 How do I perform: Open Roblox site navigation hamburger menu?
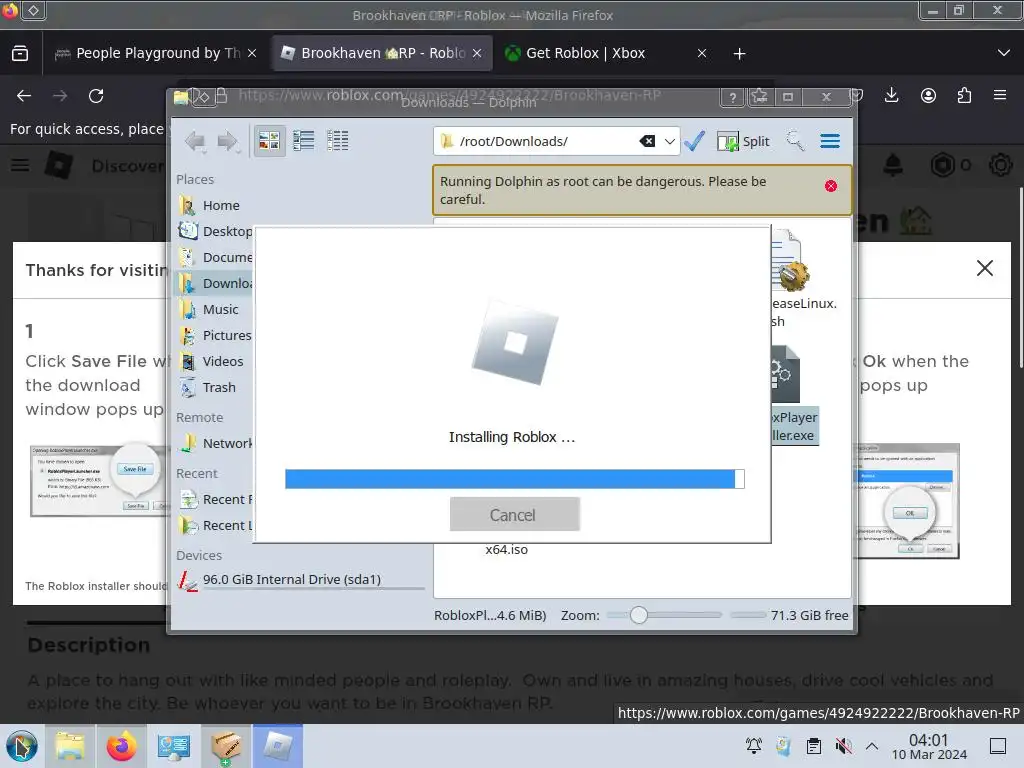click(20, 165)
